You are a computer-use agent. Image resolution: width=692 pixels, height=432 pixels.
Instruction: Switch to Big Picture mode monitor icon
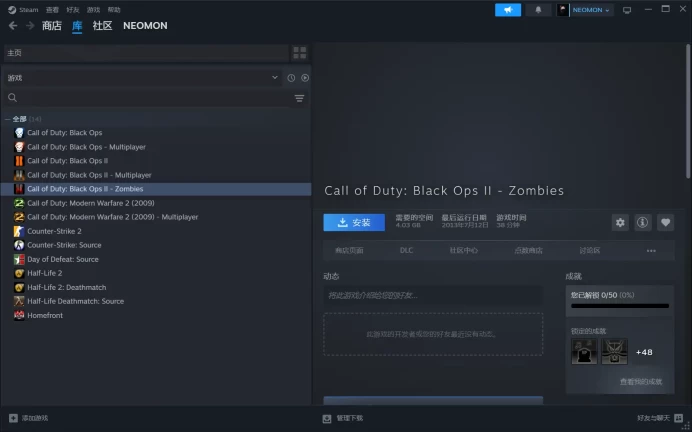(627, 10)
